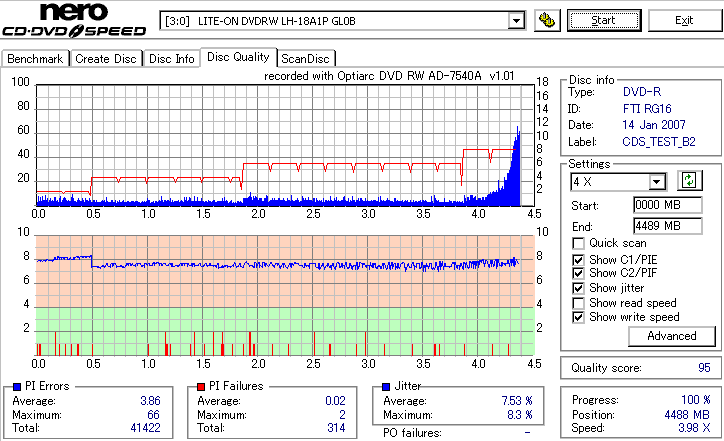724x441 pixels.
Task: Disable the Show write speed checkbox
Action: [x=578, y=317]
